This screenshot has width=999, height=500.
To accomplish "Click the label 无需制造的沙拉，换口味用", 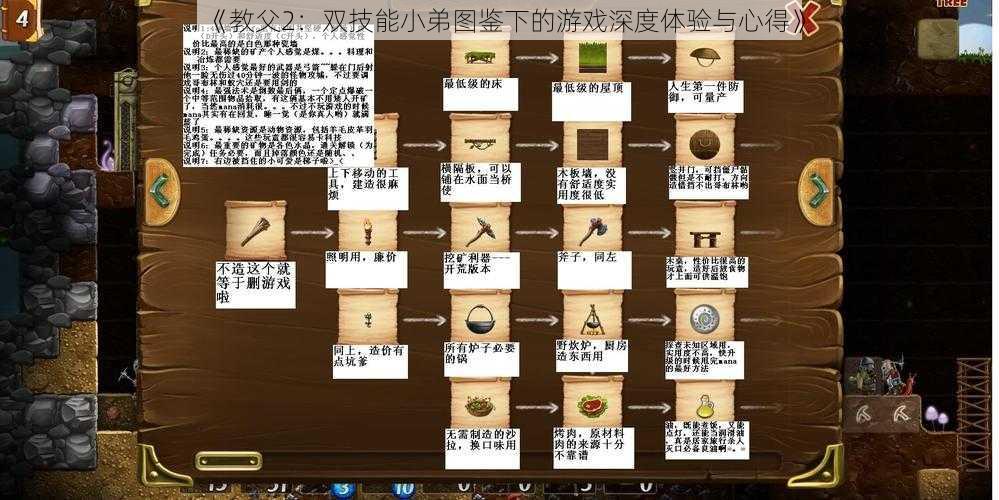I will click(482, 448).
